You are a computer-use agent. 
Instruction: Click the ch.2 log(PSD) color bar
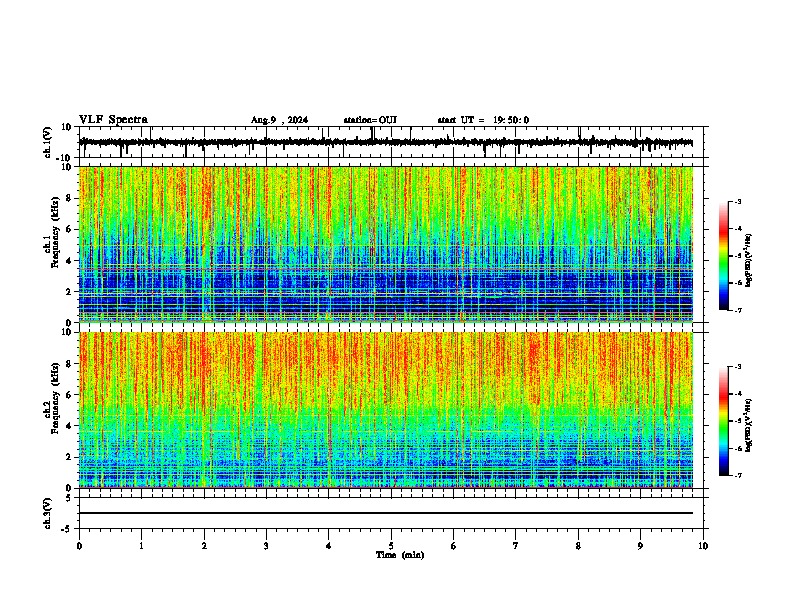point(724,421)
